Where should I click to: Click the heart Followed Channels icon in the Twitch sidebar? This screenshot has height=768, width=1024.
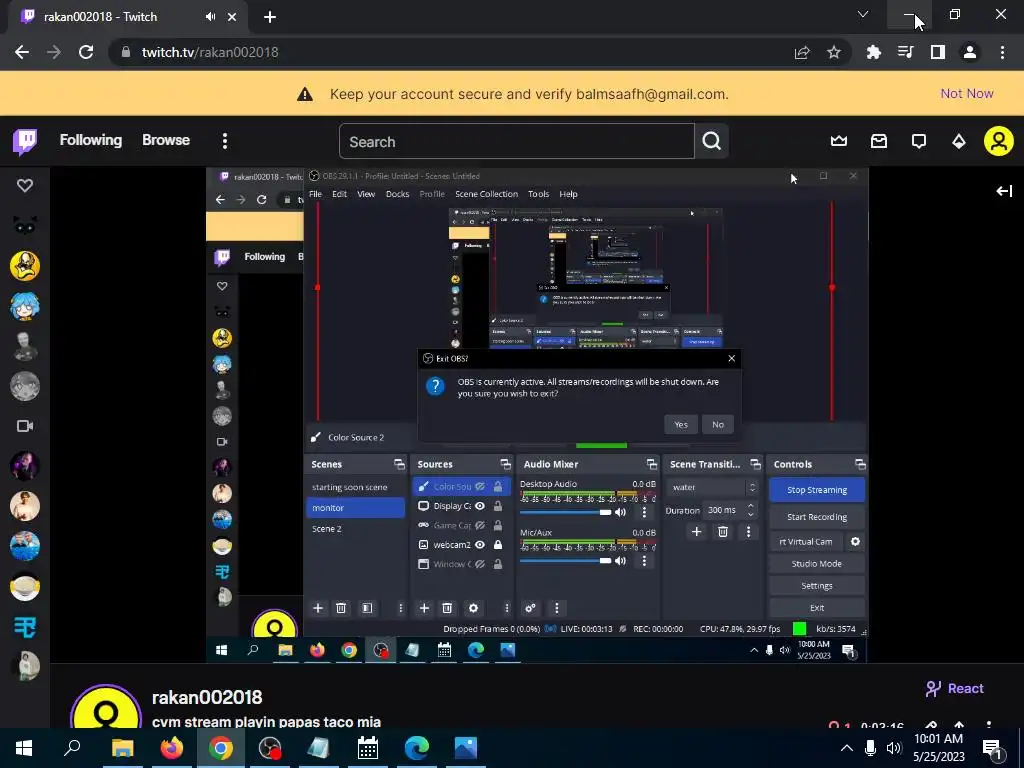pyautogui.click(x=25, y=185)
